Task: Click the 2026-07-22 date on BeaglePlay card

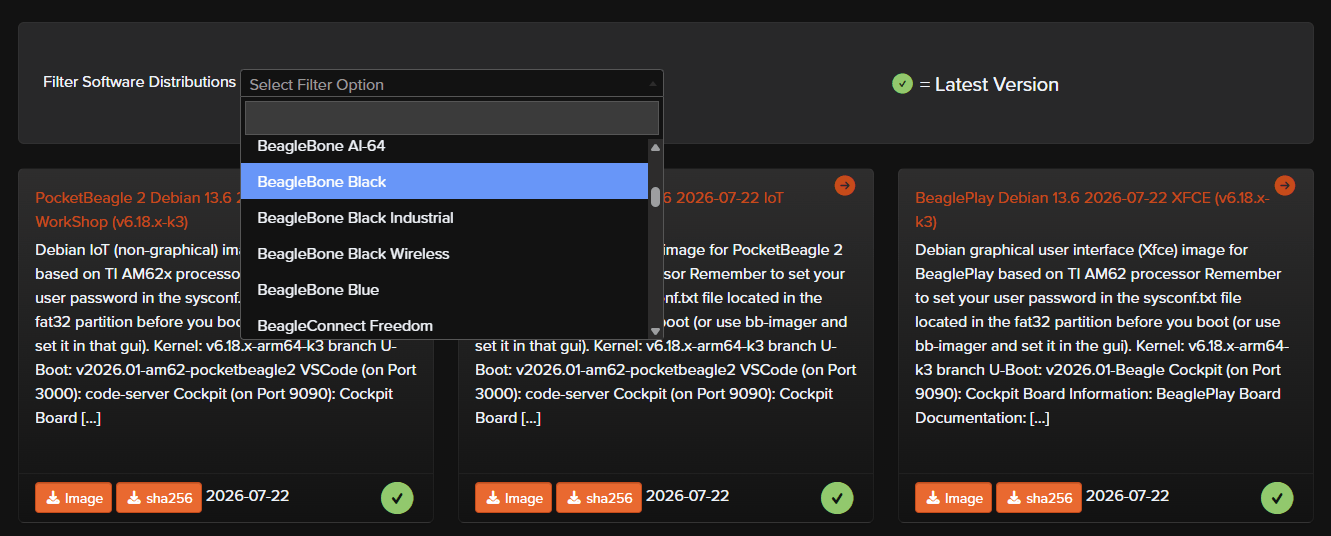Action: click(x=1127, y=496)
